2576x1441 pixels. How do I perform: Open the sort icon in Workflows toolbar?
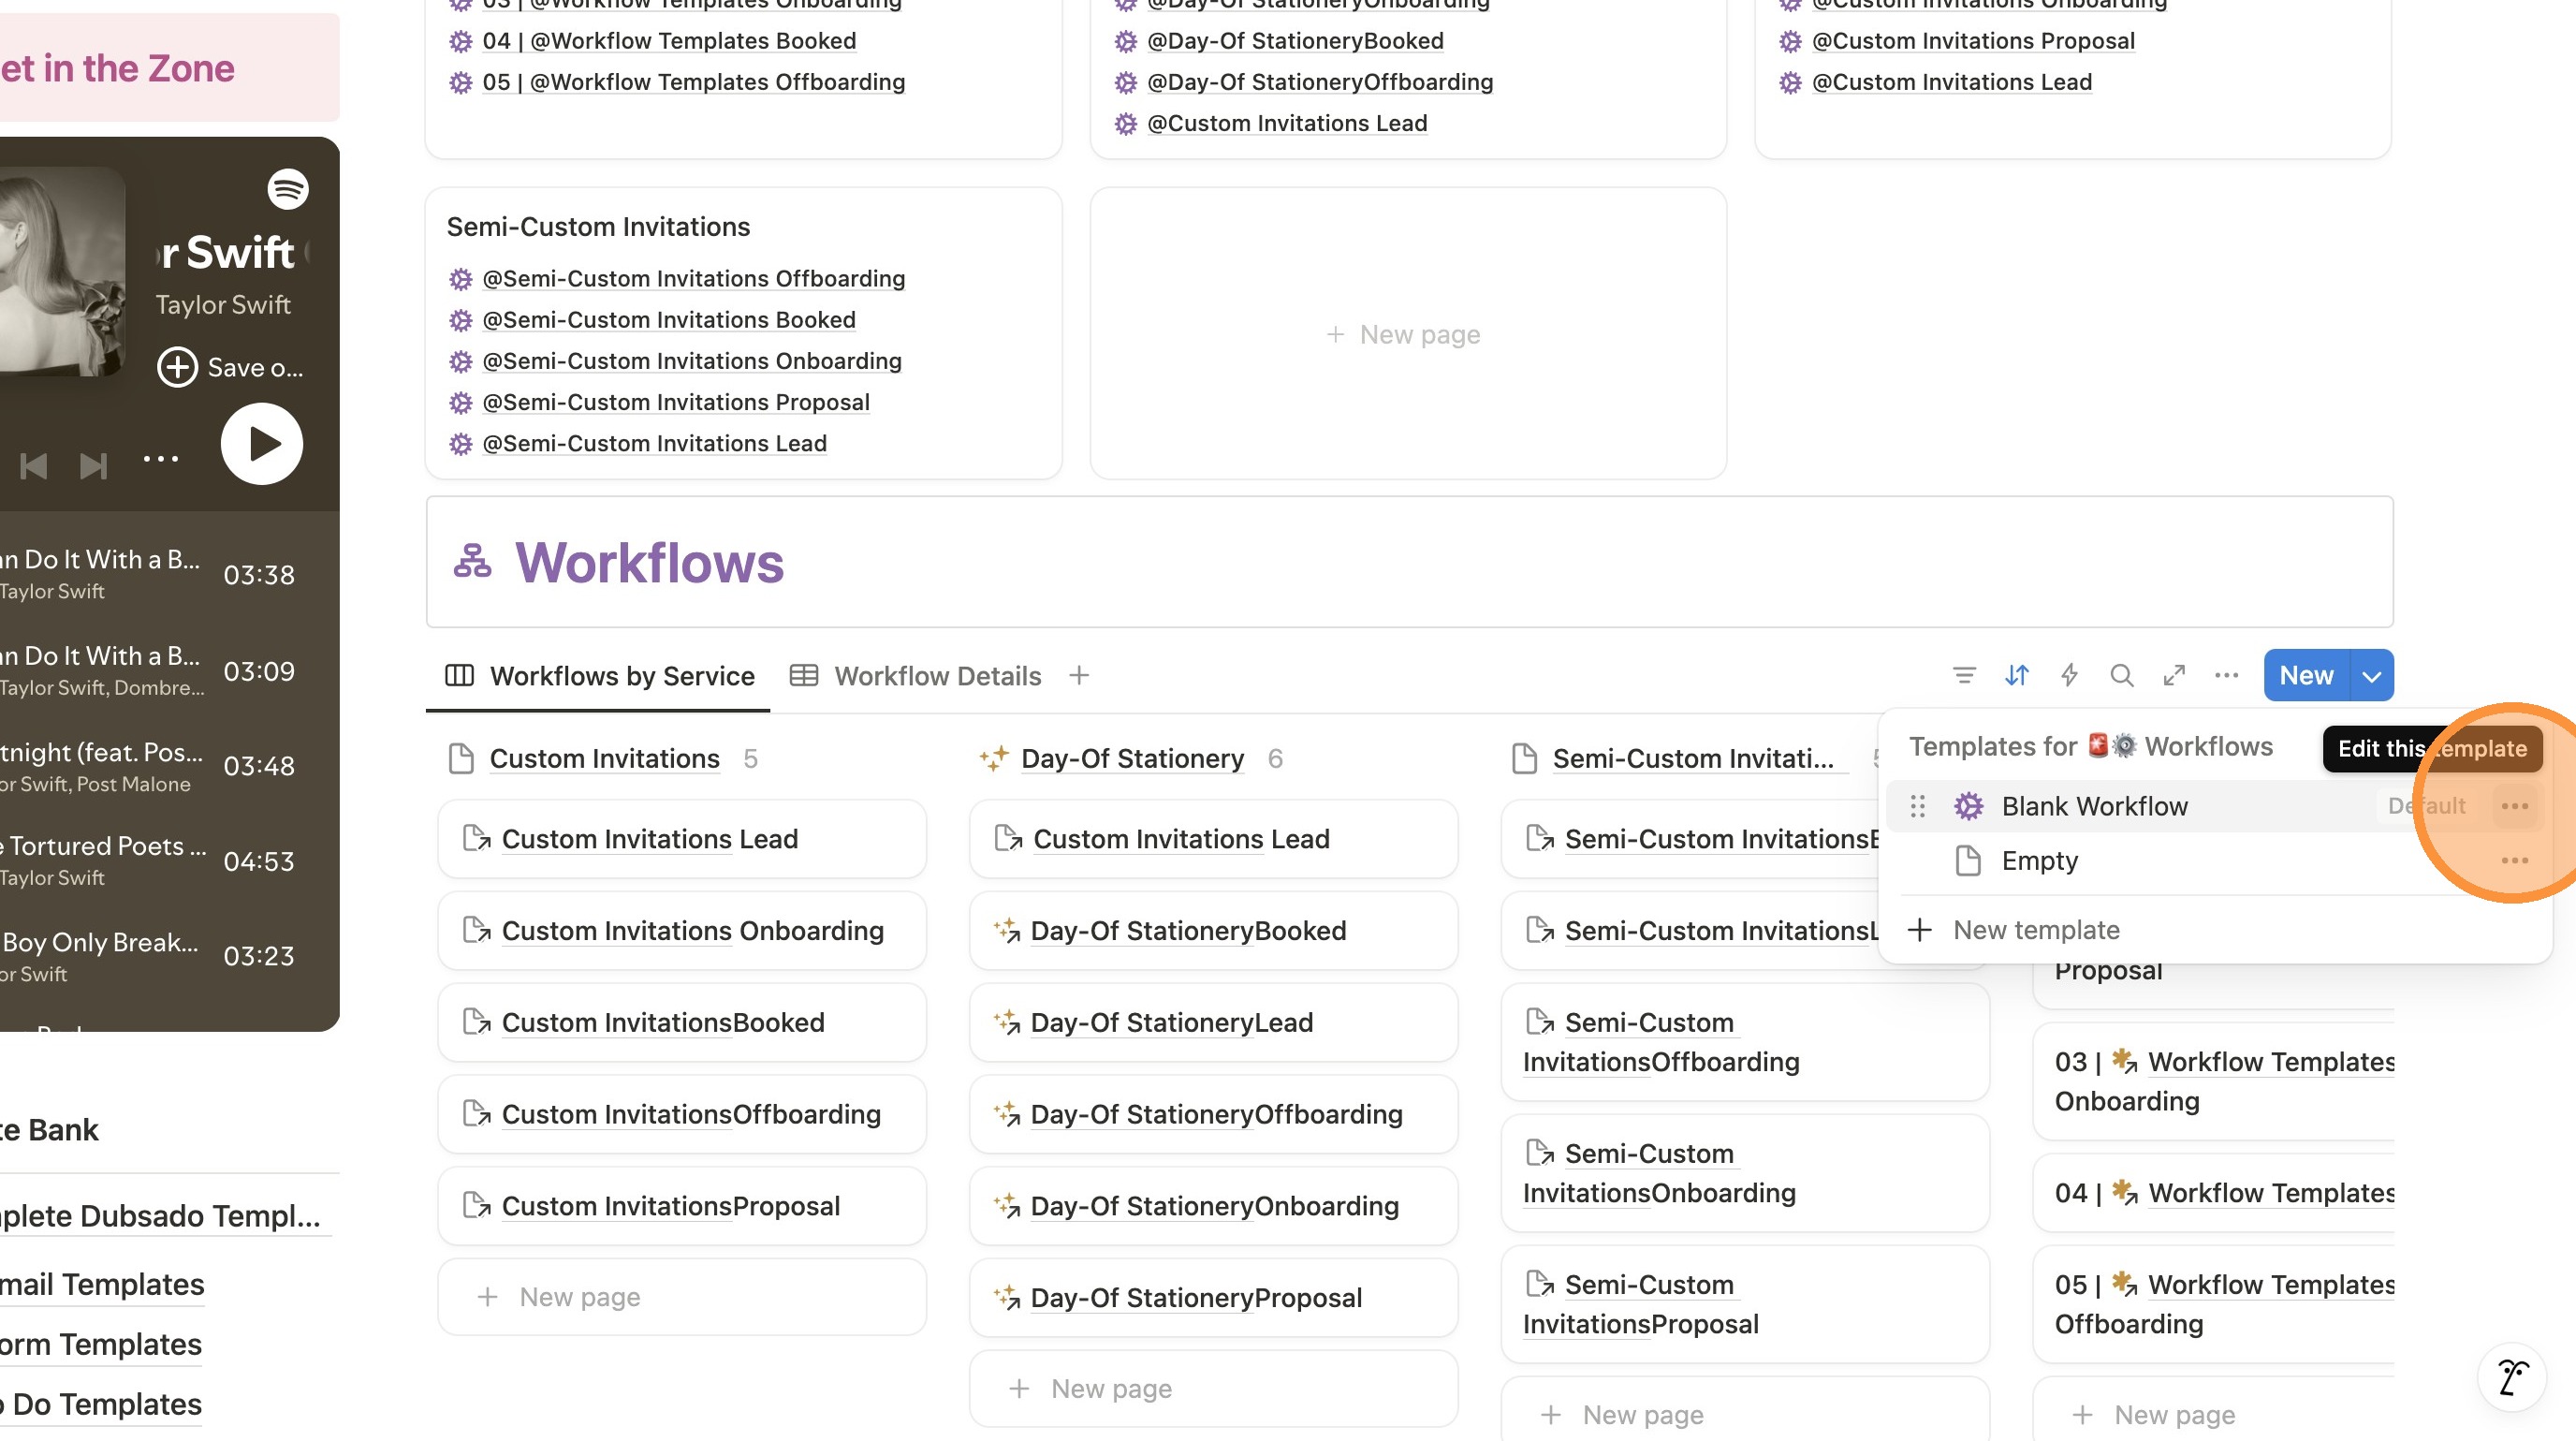(2017, 675)
